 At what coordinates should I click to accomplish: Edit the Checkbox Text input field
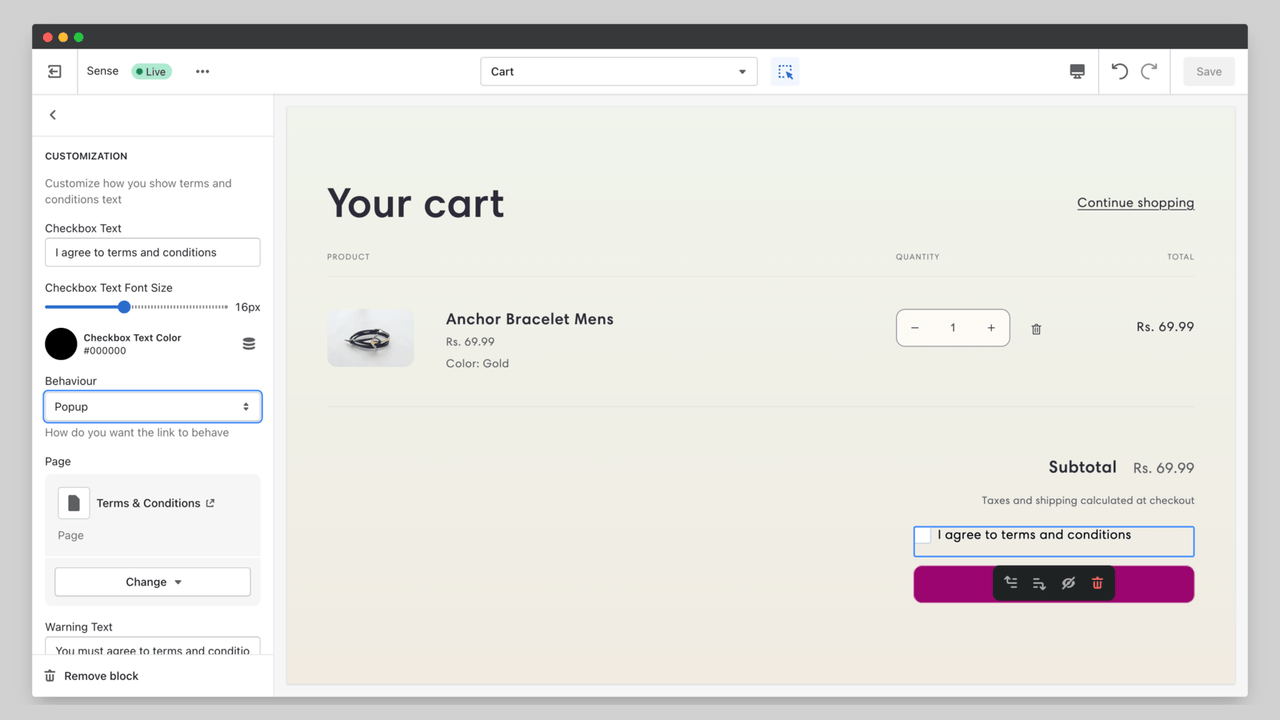[153, 253]
